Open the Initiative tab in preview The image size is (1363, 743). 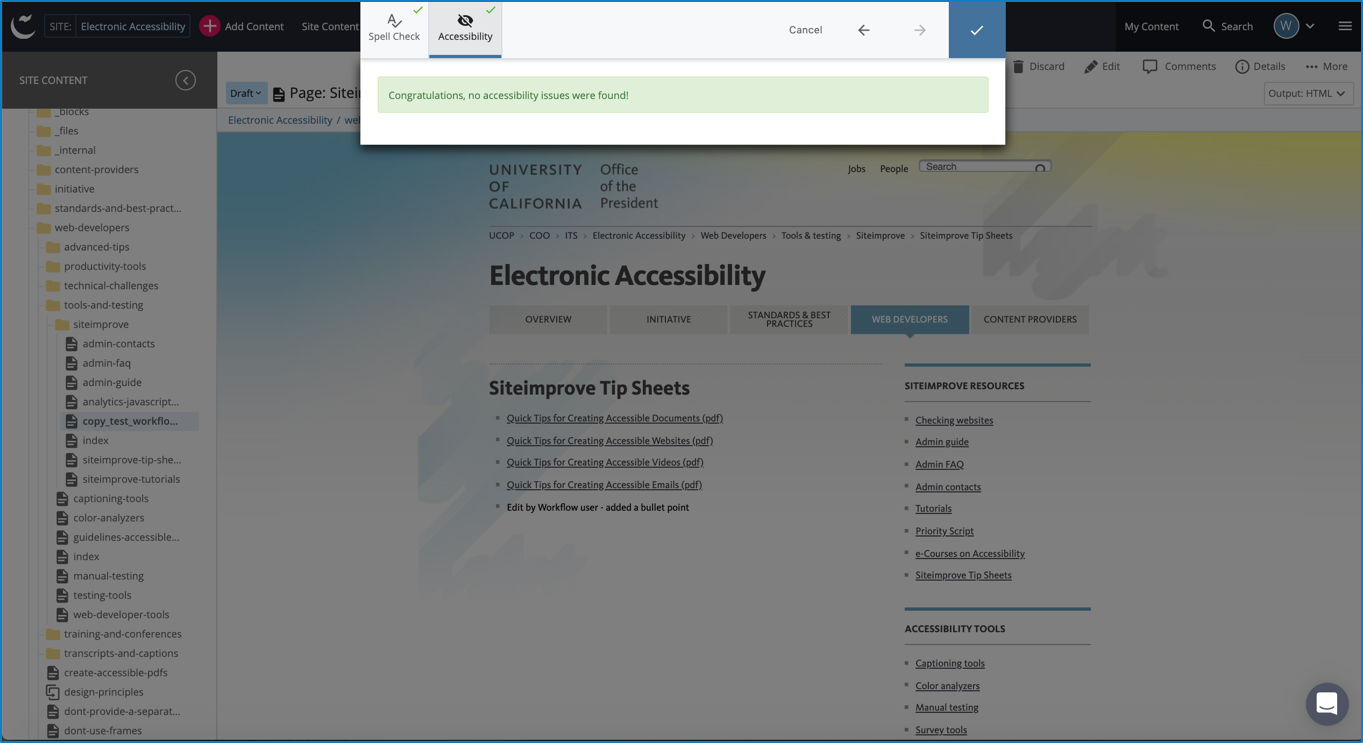pos(668,320)
